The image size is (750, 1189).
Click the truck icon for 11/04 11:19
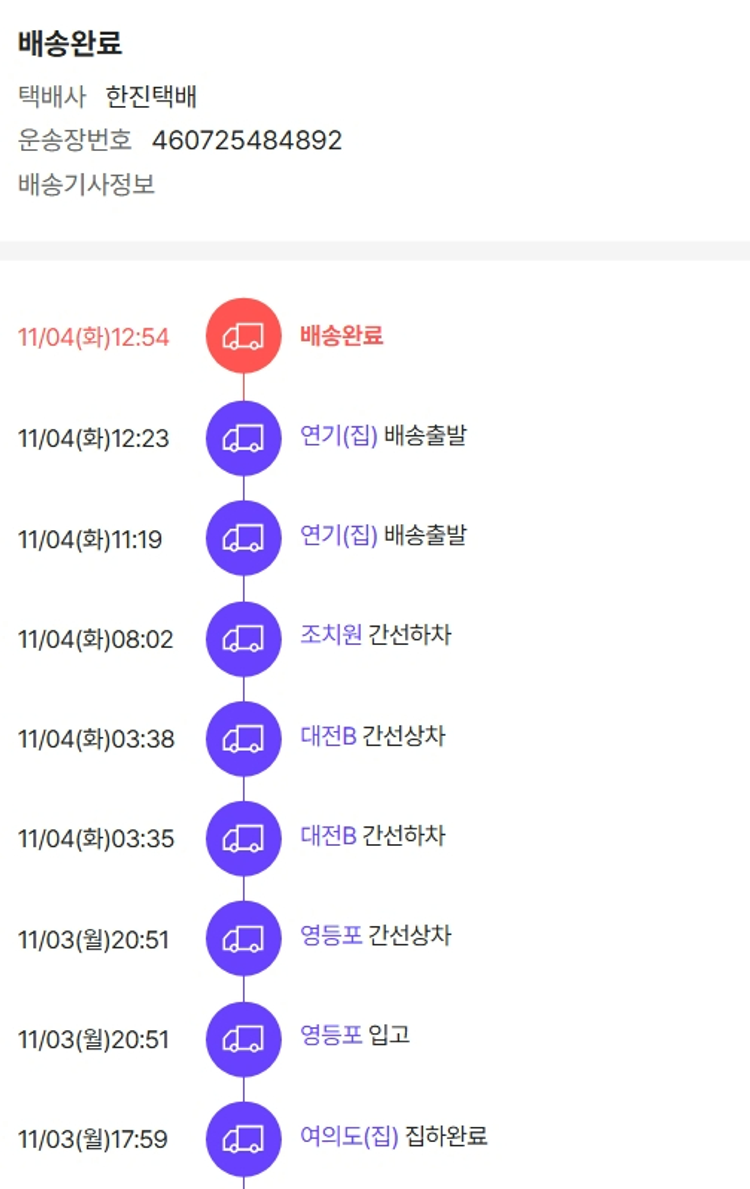243,538
